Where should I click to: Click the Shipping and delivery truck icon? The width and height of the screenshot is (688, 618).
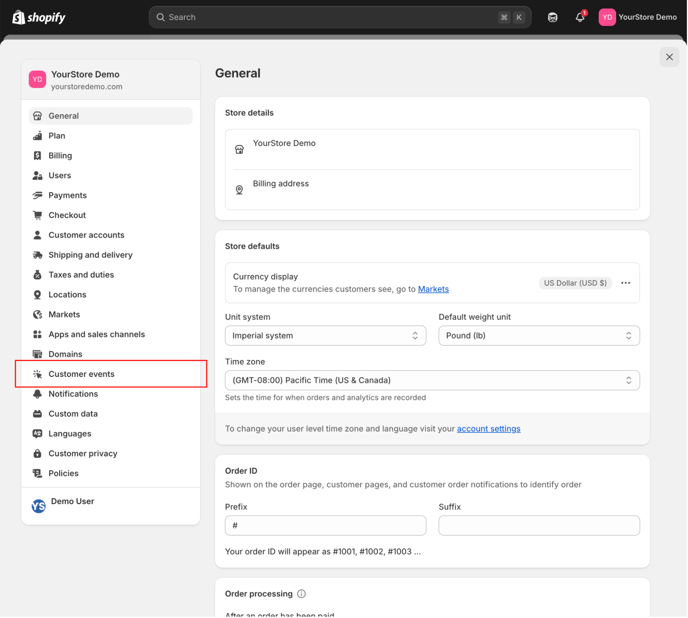tap(38, 255)
